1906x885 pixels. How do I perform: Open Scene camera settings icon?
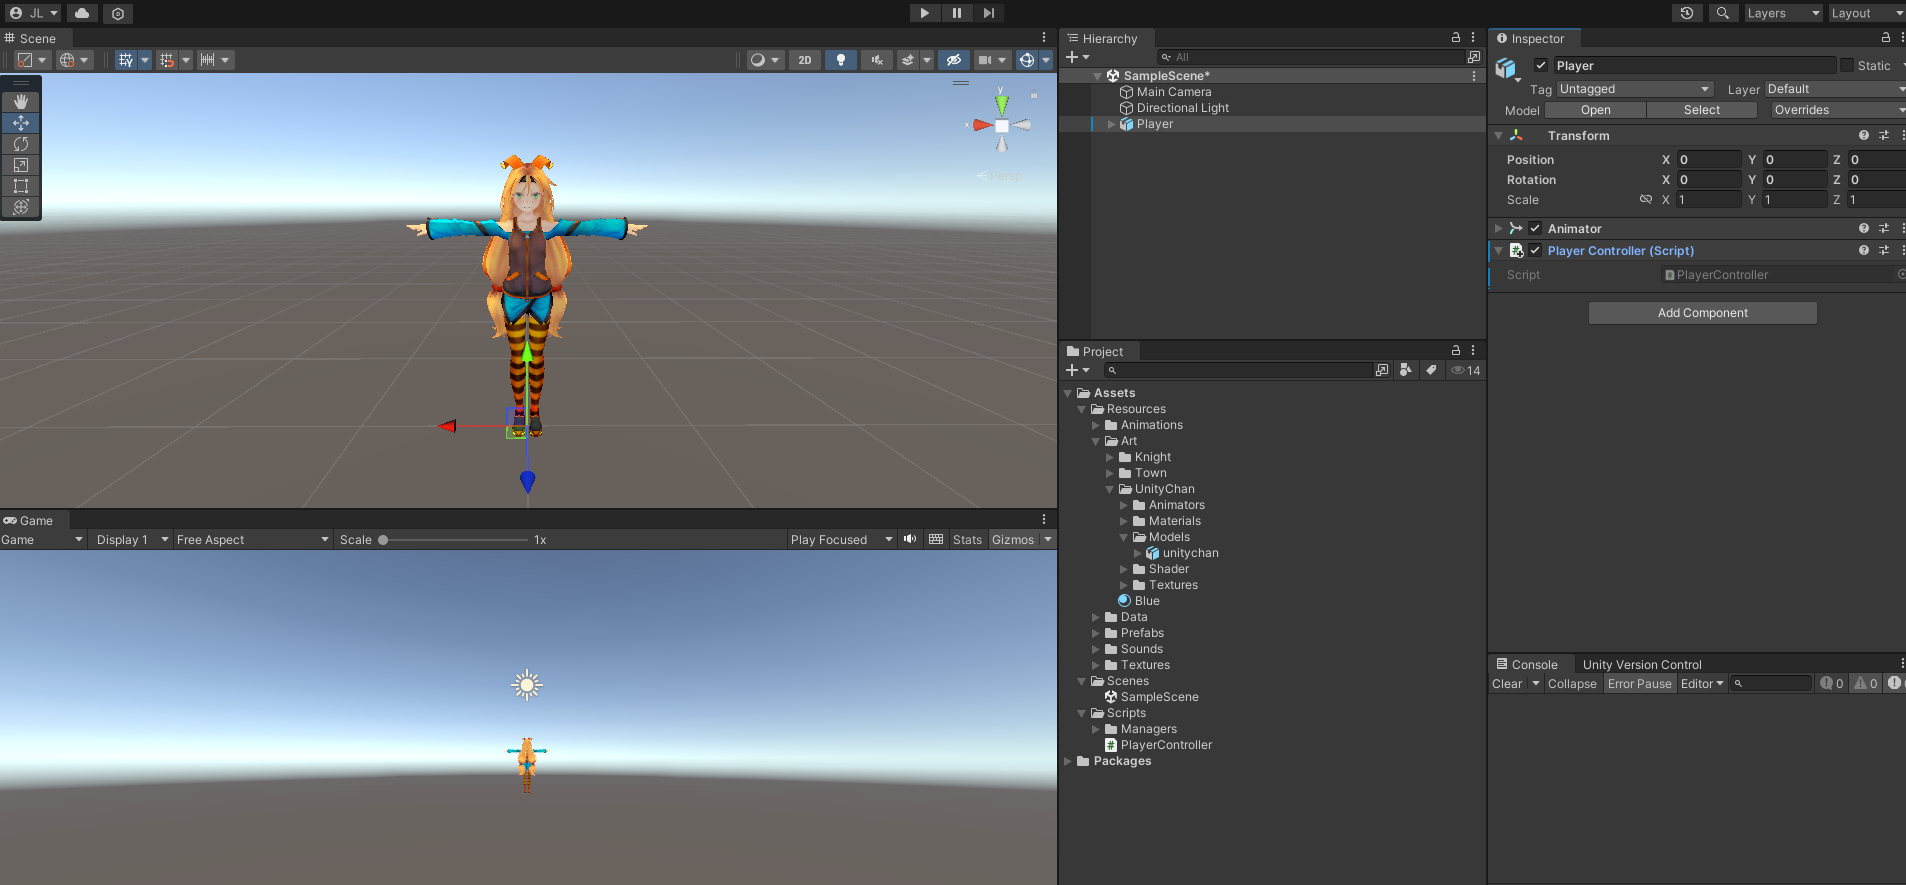pos(985,60)
